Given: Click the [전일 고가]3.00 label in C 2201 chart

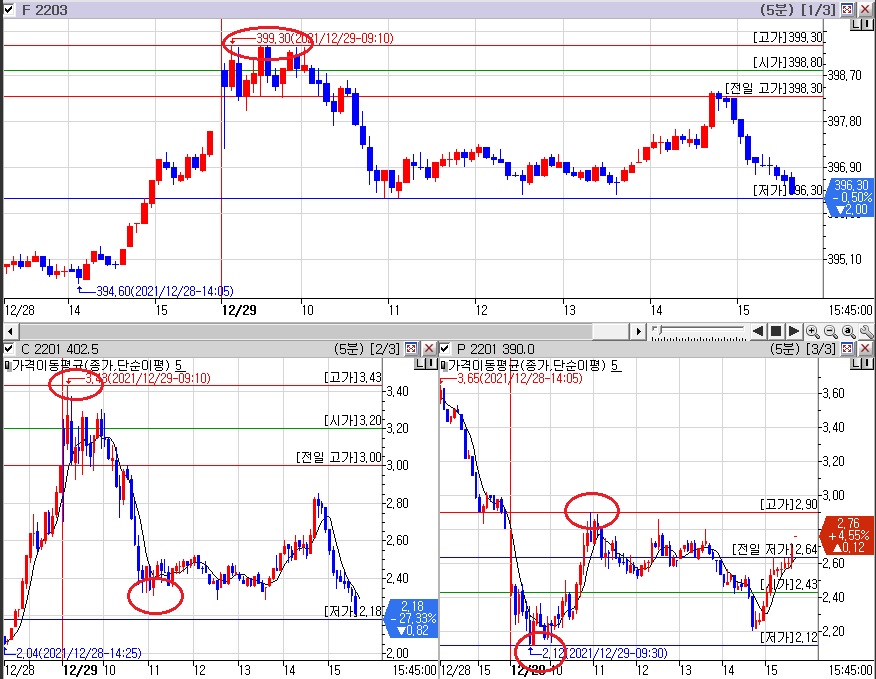Looking at the screenshot, I should (x=339, y=458).
